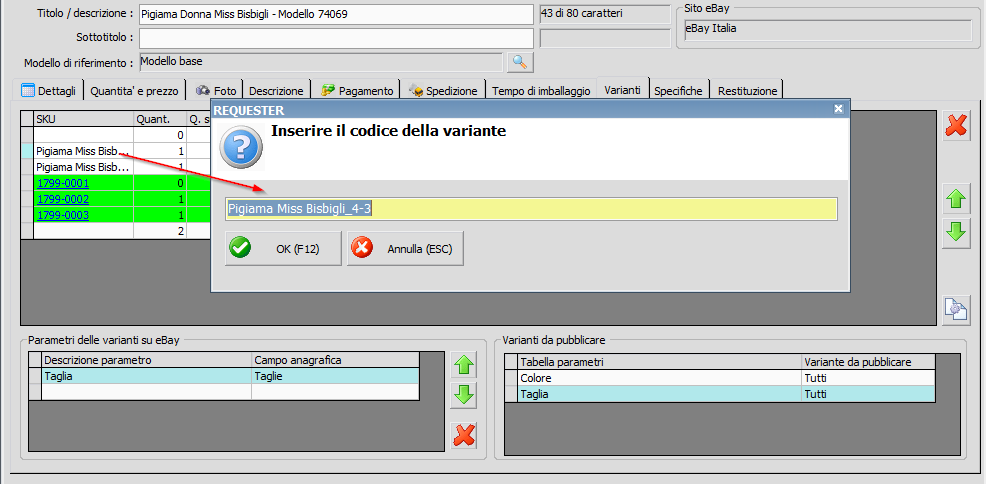Open the Dettagli tab
Image resolution: width=986 pixels, height=484 pixels.
(48, 91)
